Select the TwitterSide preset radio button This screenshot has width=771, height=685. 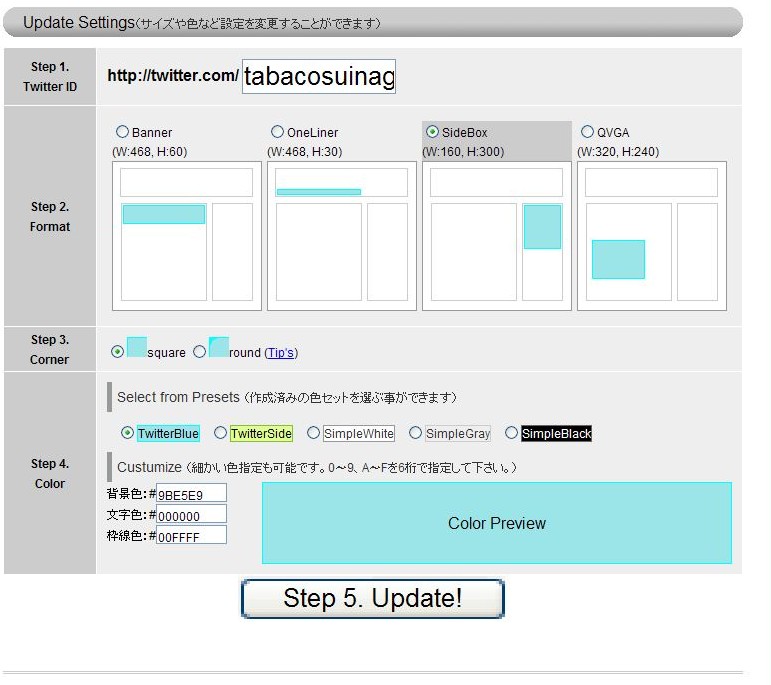pos(220,433)
